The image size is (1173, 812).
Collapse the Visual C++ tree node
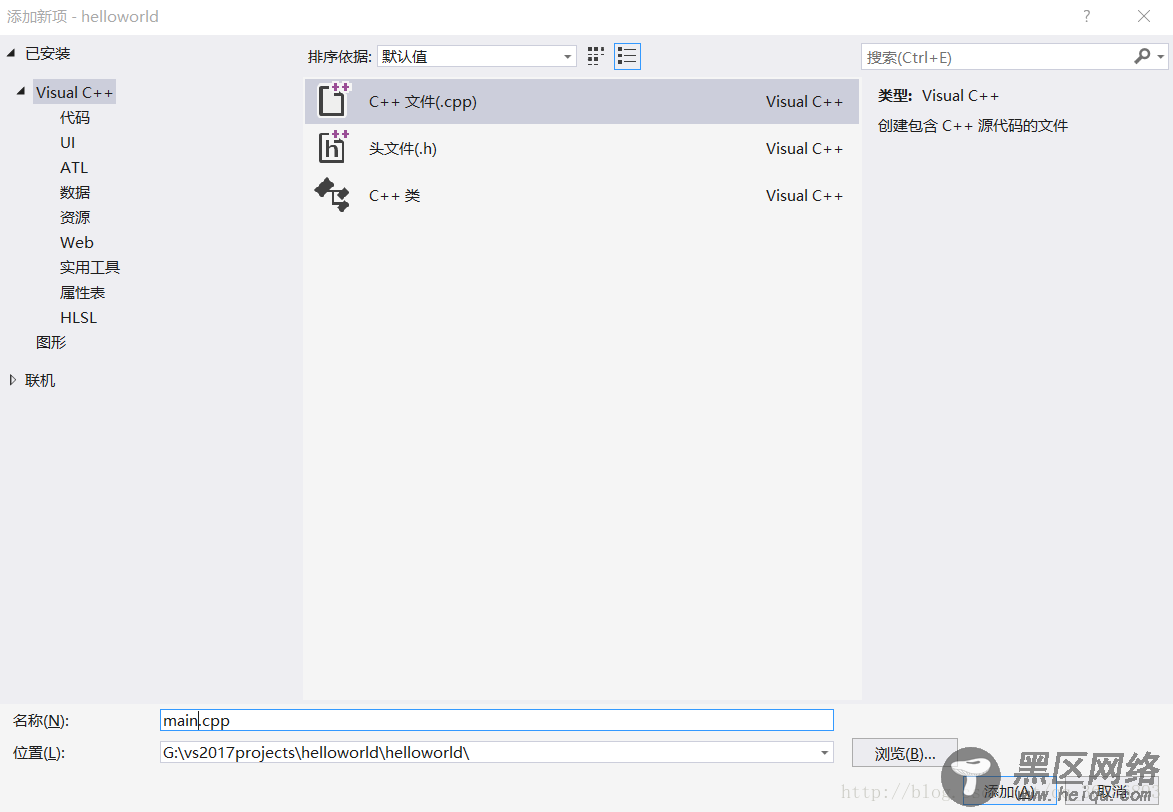[21, 91]
